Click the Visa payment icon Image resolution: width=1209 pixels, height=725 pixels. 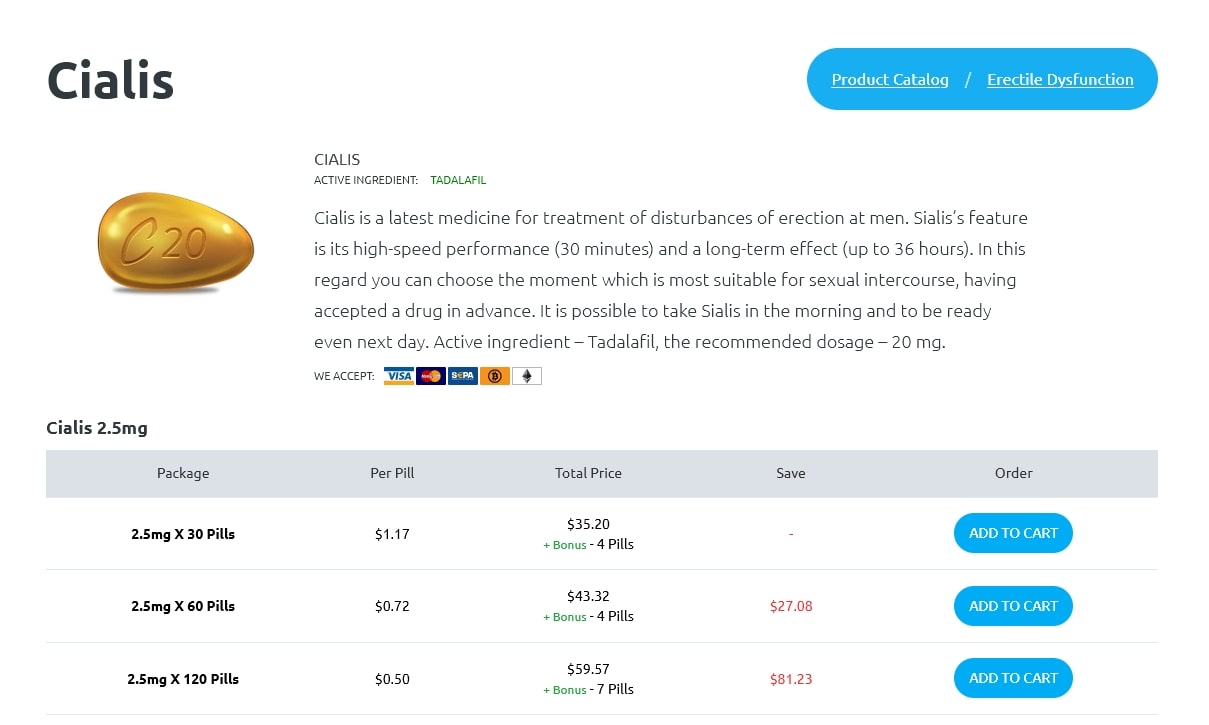click(x=399, y=376)
